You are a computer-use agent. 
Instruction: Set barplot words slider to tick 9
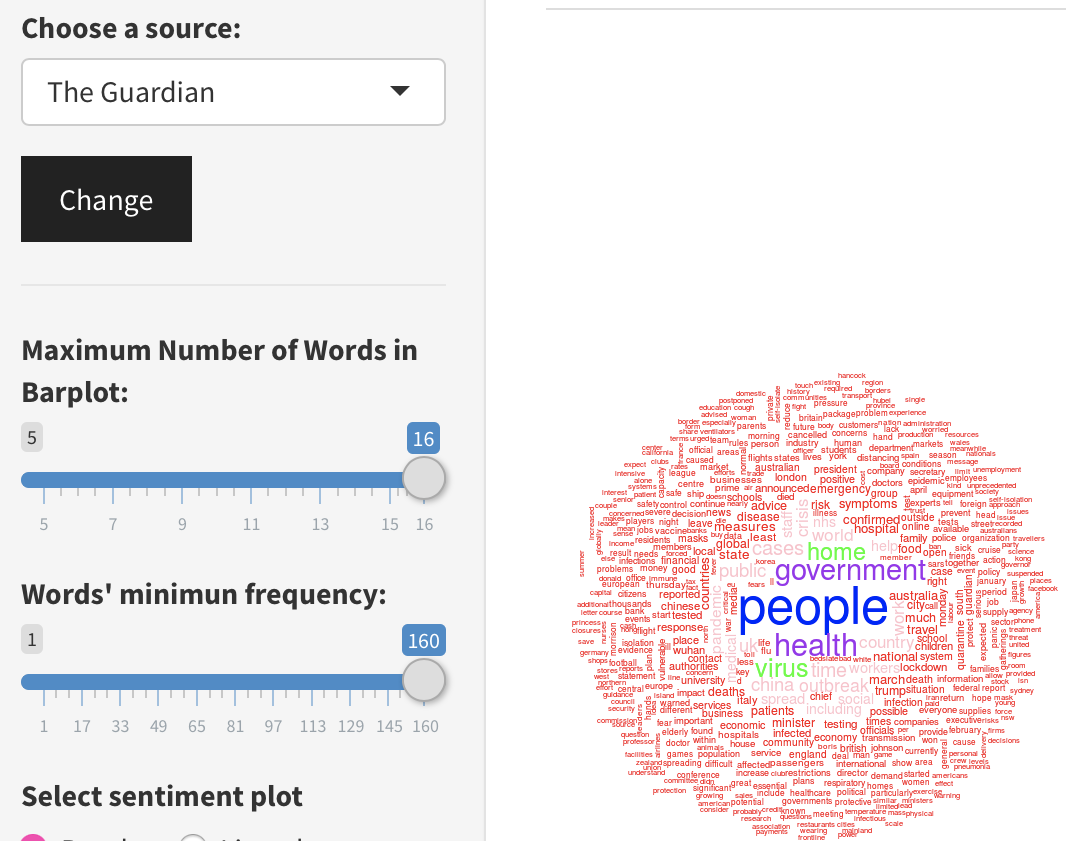[x=182, y=481]
